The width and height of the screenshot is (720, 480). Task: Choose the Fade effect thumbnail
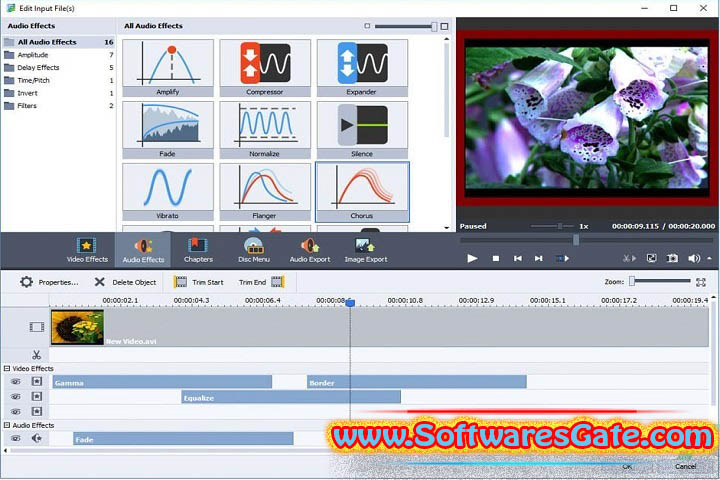point(168,130)
